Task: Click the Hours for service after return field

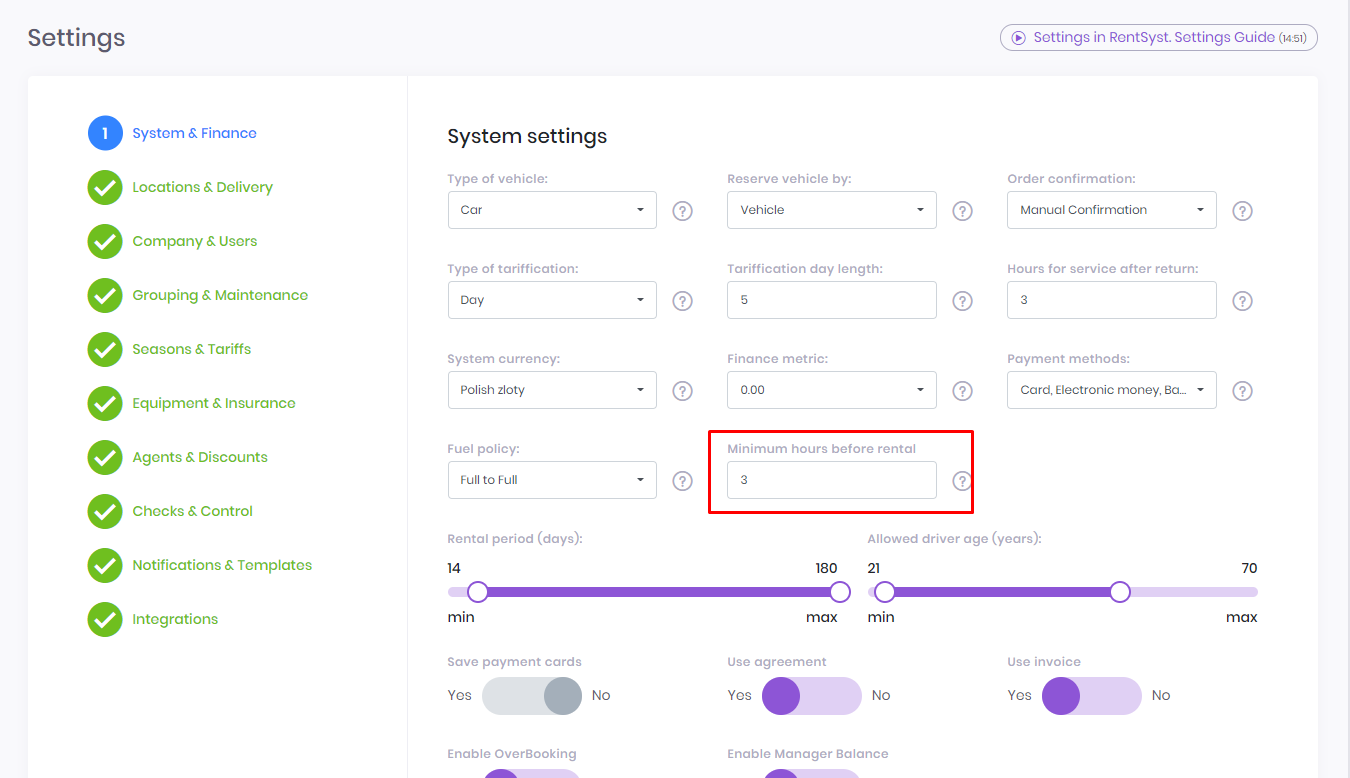Action: (1112, 300)
